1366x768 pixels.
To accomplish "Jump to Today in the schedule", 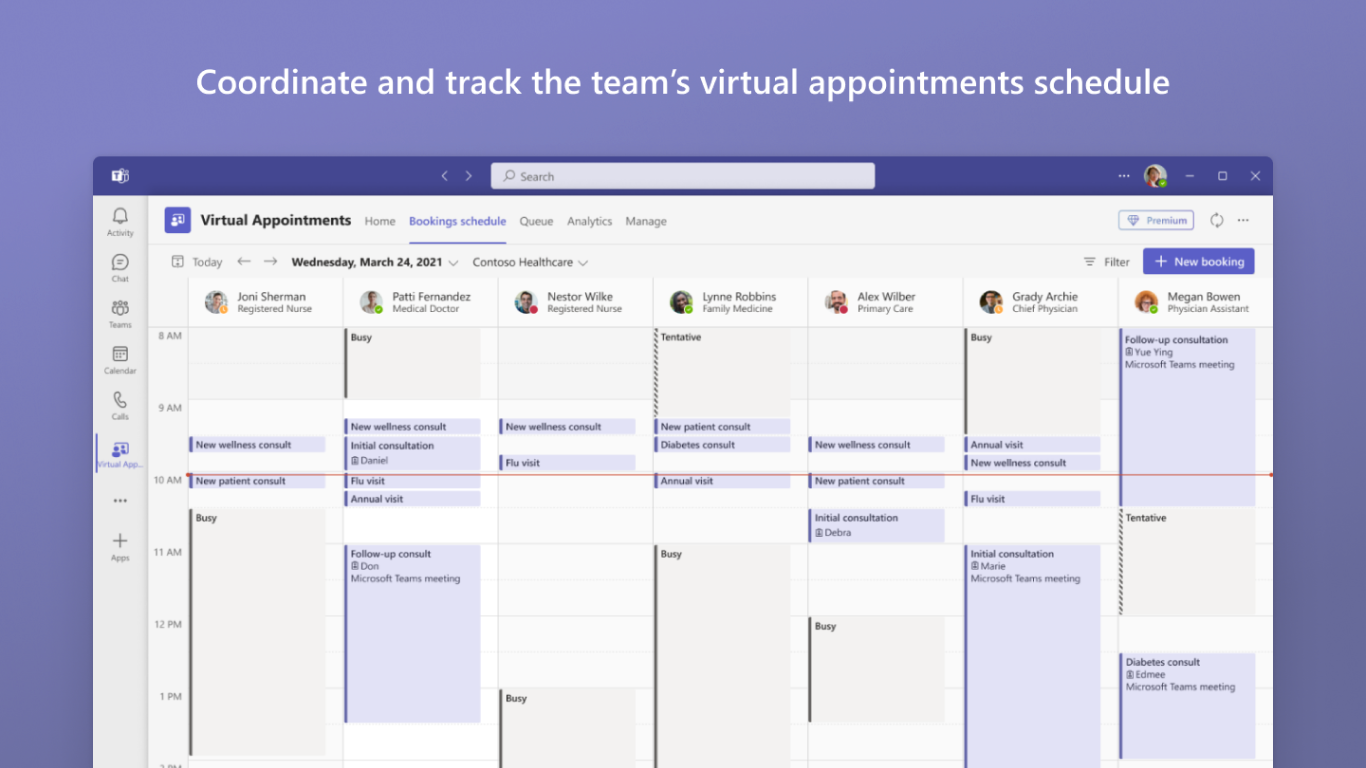I will point(196,262).
